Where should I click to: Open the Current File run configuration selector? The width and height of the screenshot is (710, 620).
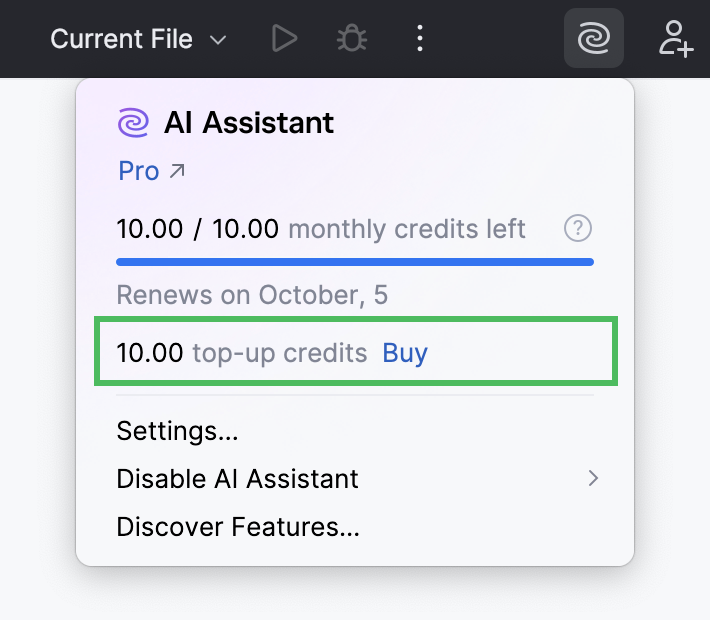121,39
